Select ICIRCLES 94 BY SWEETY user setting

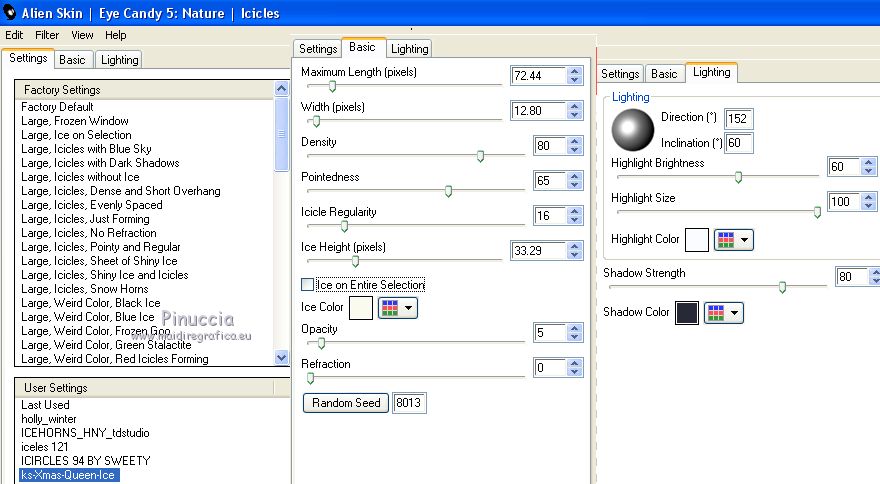(86, 461)
